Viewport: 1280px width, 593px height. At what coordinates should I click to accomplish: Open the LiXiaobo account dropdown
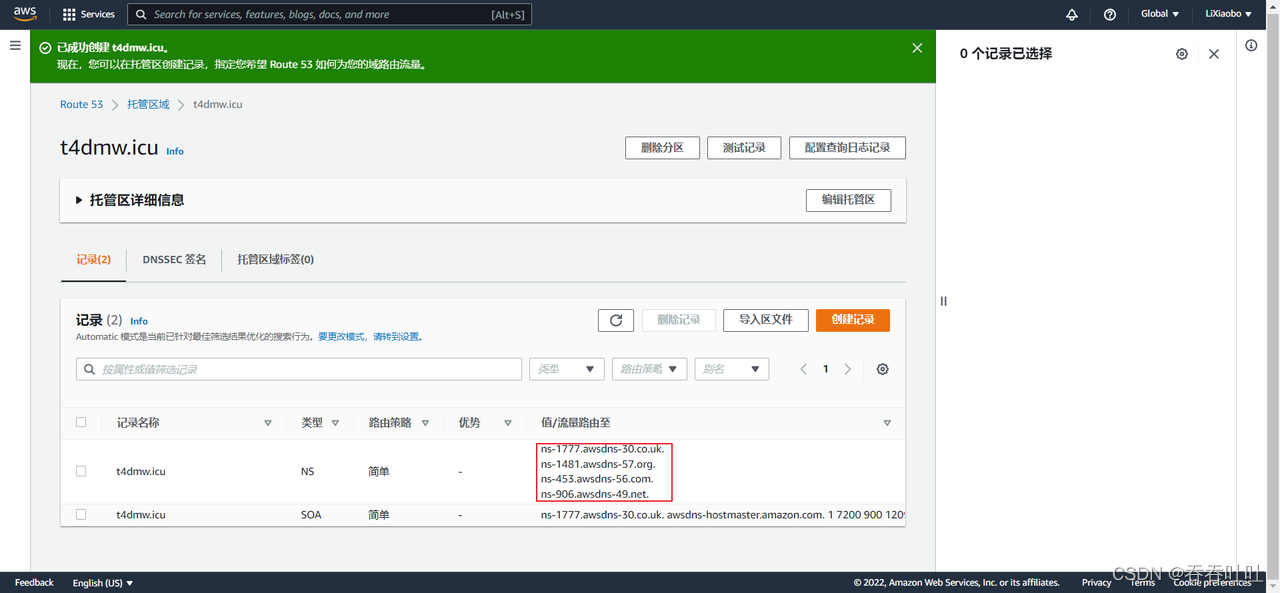[1229, 14]
